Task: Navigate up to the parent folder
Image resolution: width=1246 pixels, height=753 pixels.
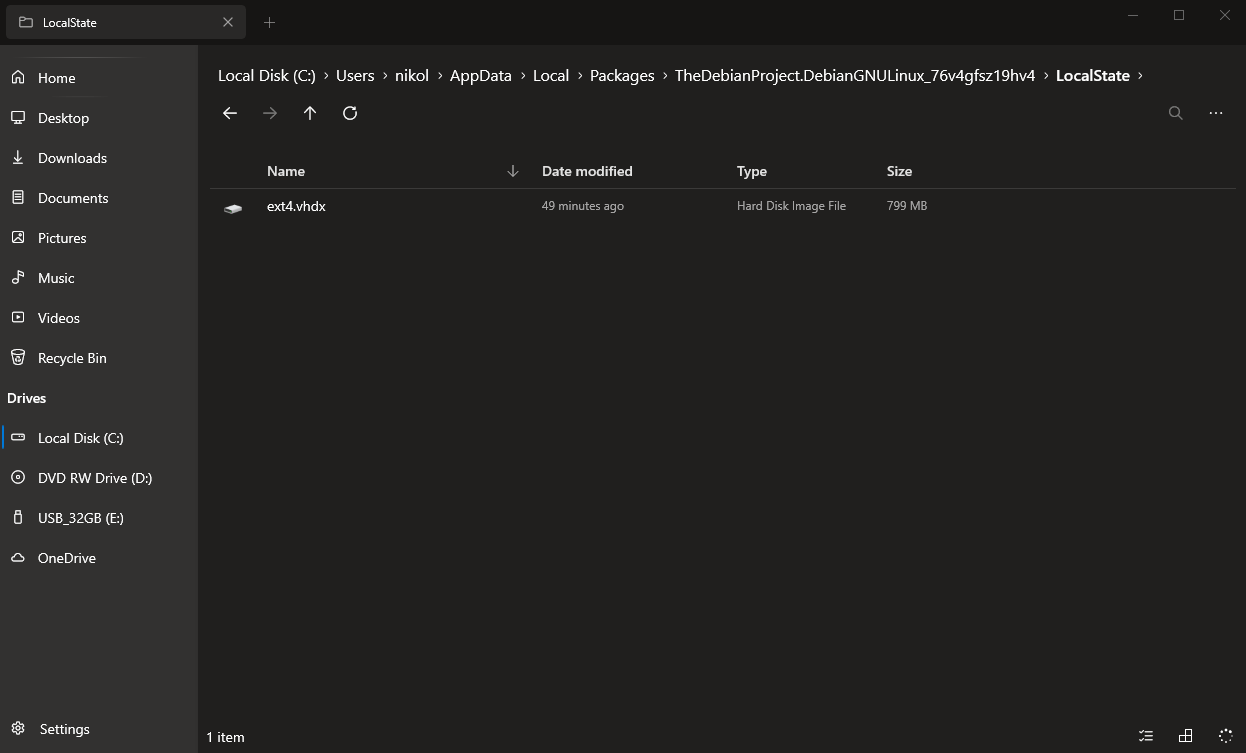Action: tap(309, 113)
